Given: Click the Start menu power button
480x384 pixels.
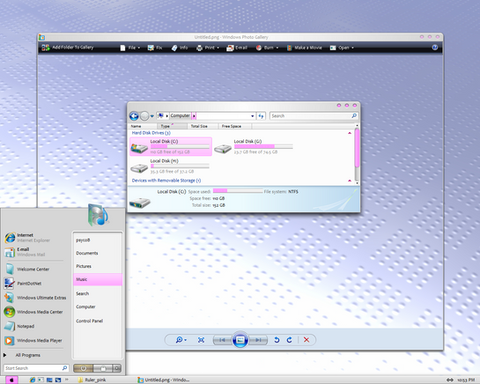Looking at the screenshot, I should tap(83, 368).
